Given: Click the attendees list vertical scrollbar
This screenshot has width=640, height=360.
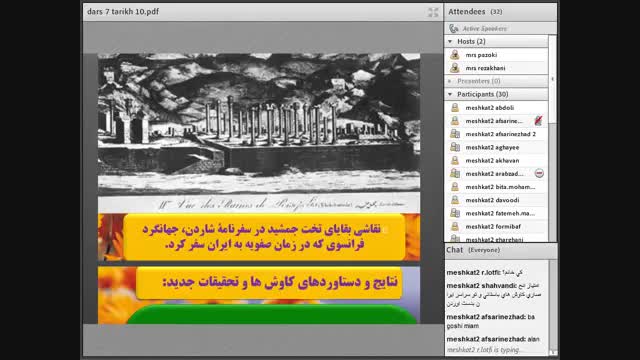Looking at the screenshot, I should 552,138.
